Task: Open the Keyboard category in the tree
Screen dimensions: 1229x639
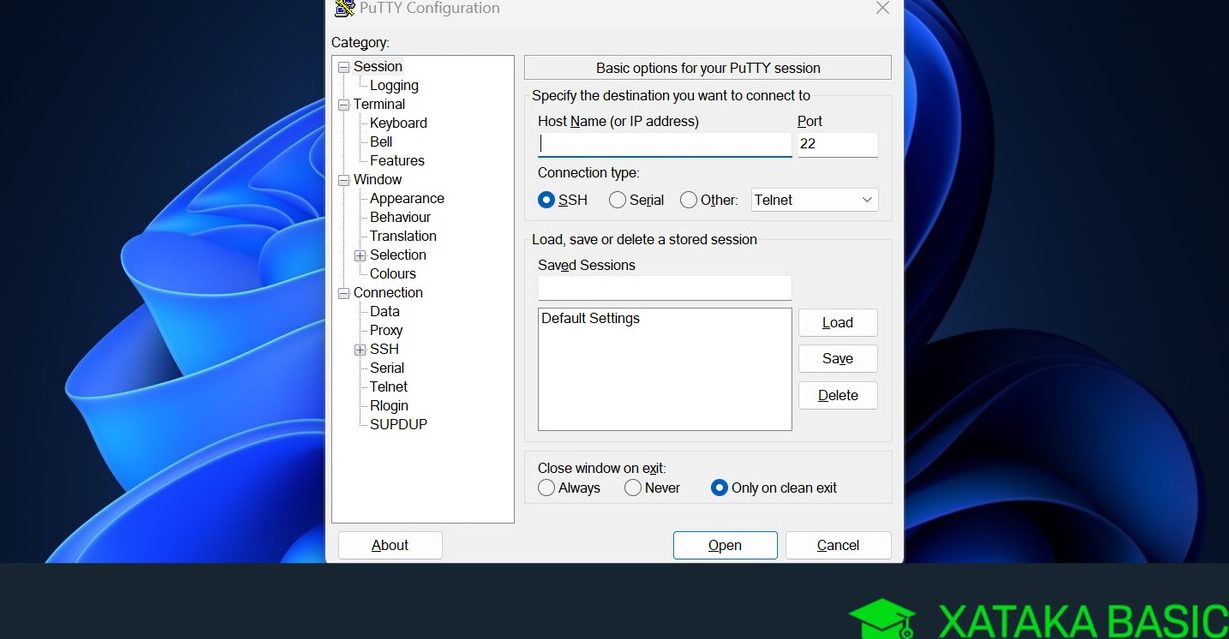Action: coord(398,122)
